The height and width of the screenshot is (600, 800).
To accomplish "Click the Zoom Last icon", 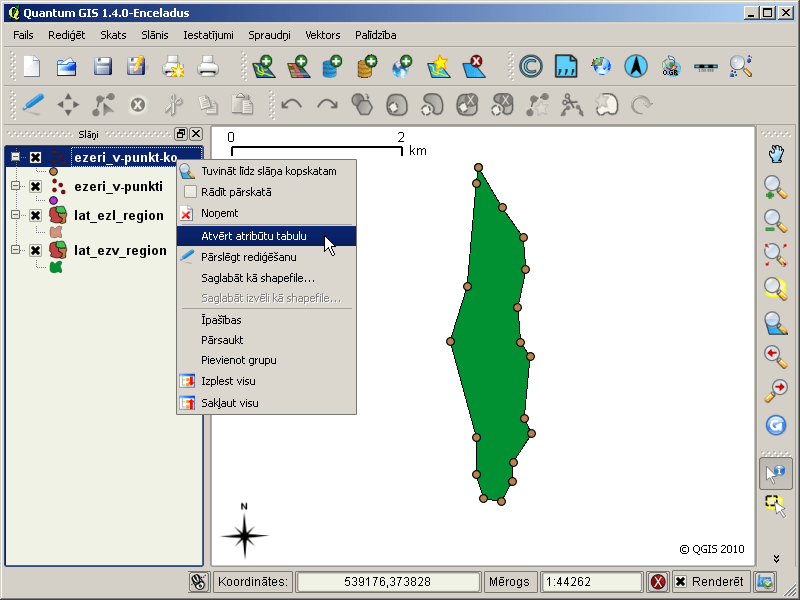I will pos(776,357).
